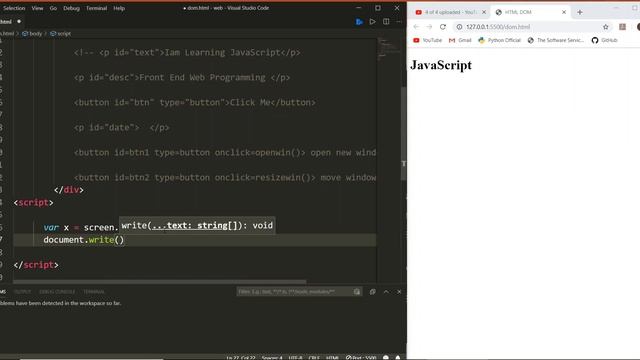Toggle the filter options icon in the Problems filter

point(357,292)
